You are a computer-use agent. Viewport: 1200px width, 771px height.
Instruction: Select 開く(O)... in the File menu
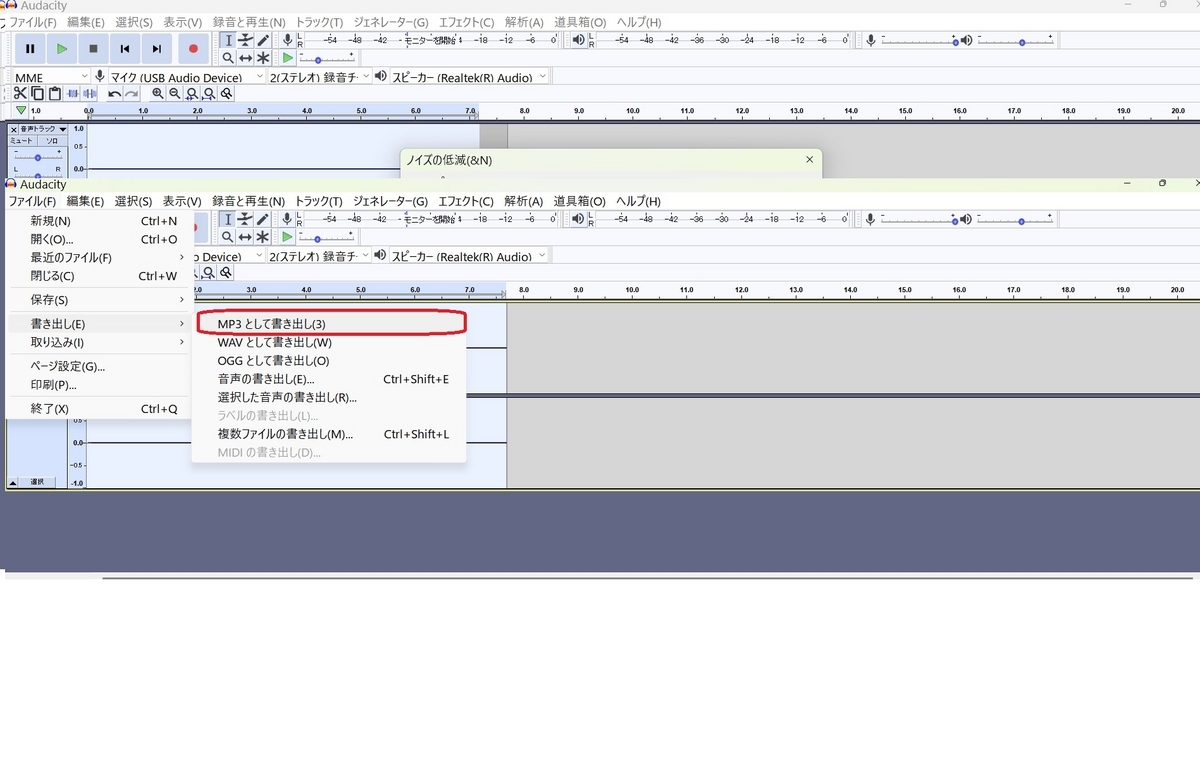[x=100, y=239]
